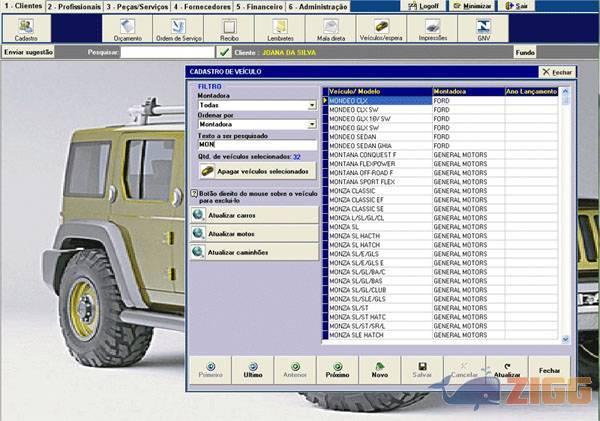600x421 pixels.
Task: Click the green checkmark search confirm
Action: (224, 52)
